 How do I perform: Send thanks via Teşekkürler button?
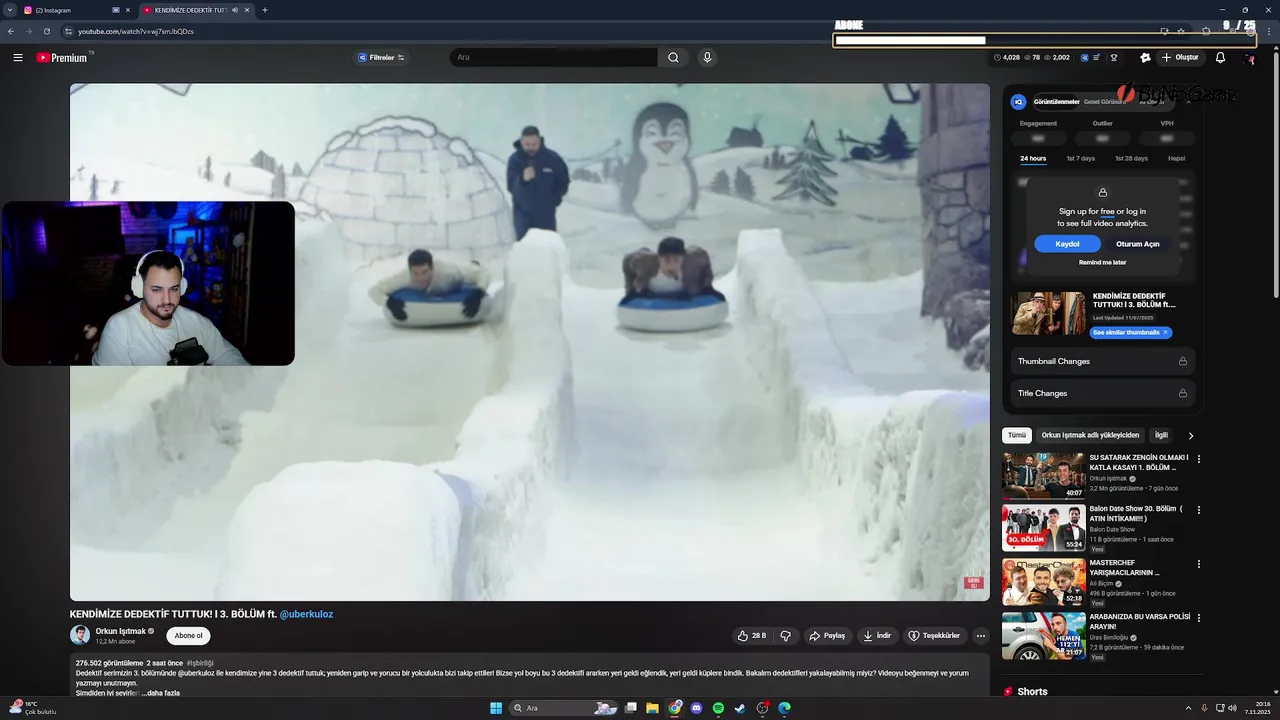pyautogui.click(x=934, y=636)
